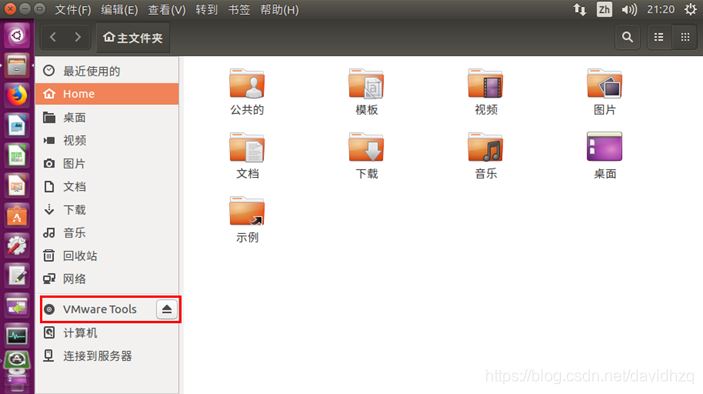Open the 示例 link folder

pos(247,220)
